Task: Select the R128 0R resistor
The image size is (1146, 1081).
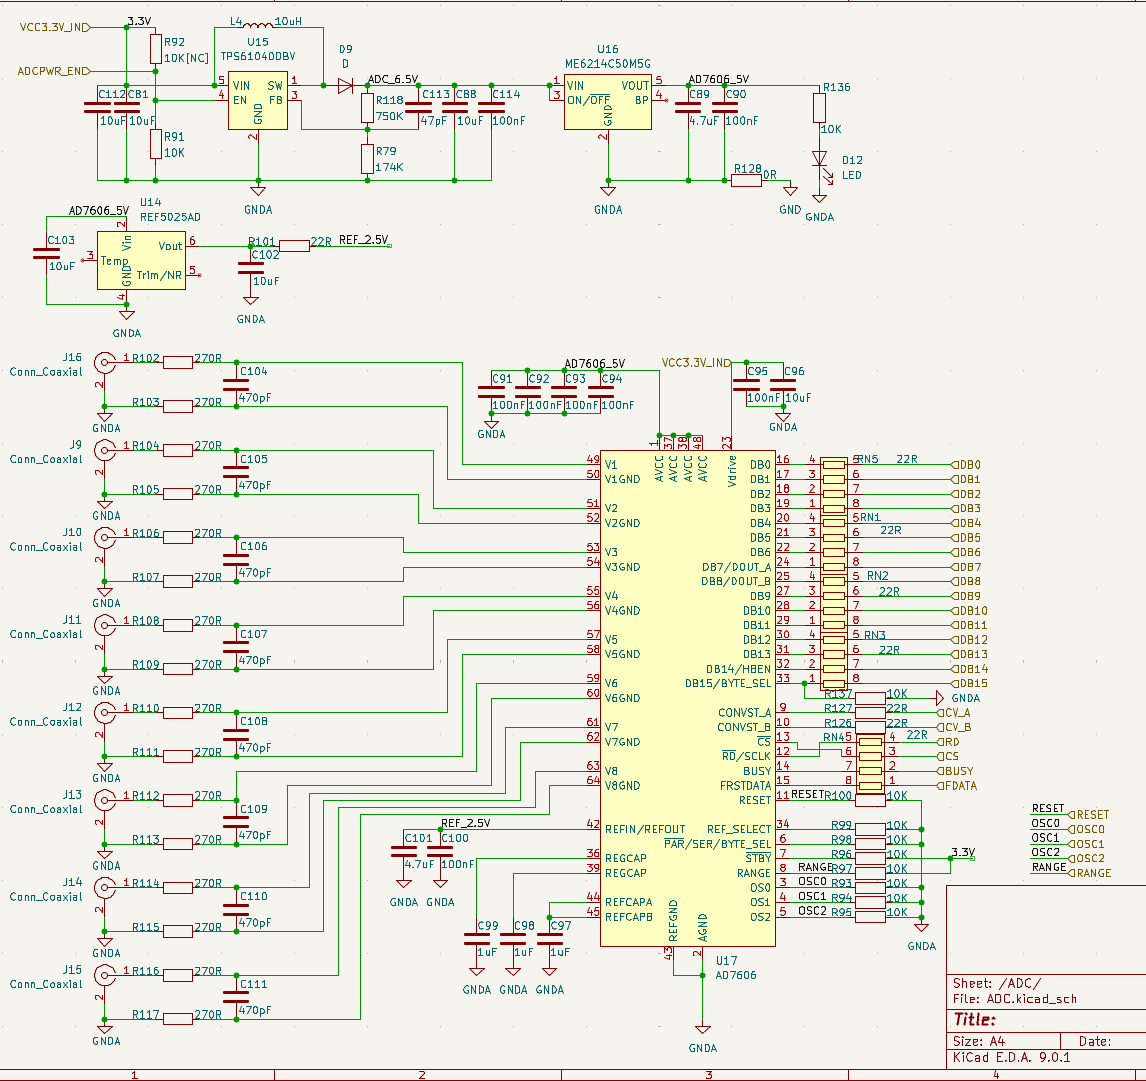Action: [746, 181]
